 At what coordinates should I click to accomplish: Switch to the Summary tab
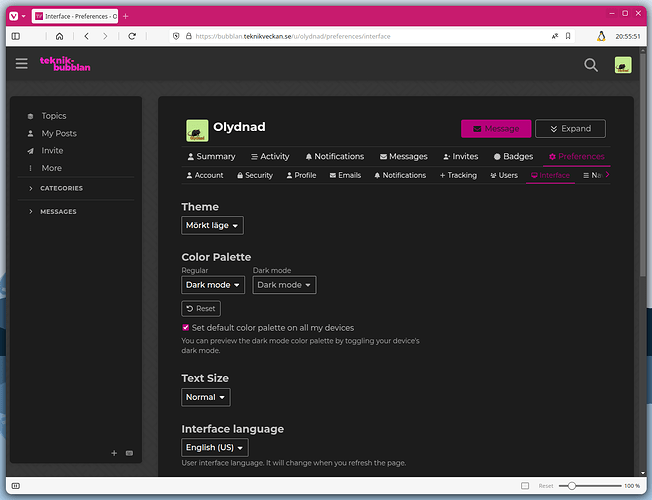tap(211, 156)
